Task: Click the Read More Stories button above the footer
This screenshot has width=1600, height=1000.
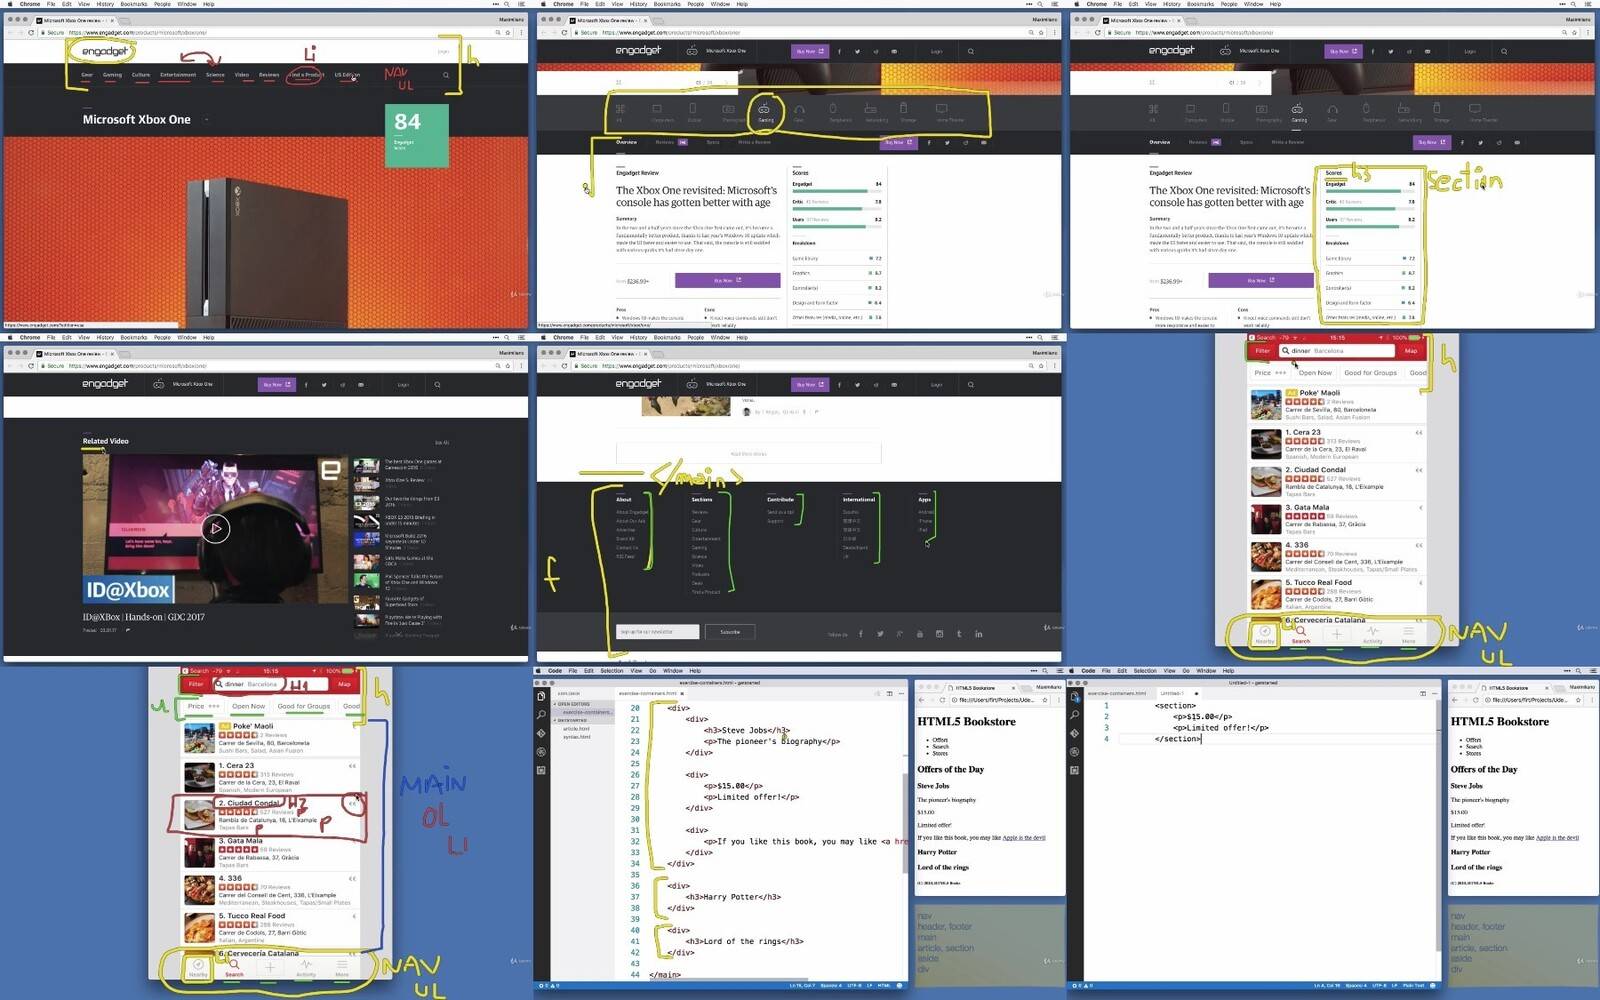Action: coord(748,454)
